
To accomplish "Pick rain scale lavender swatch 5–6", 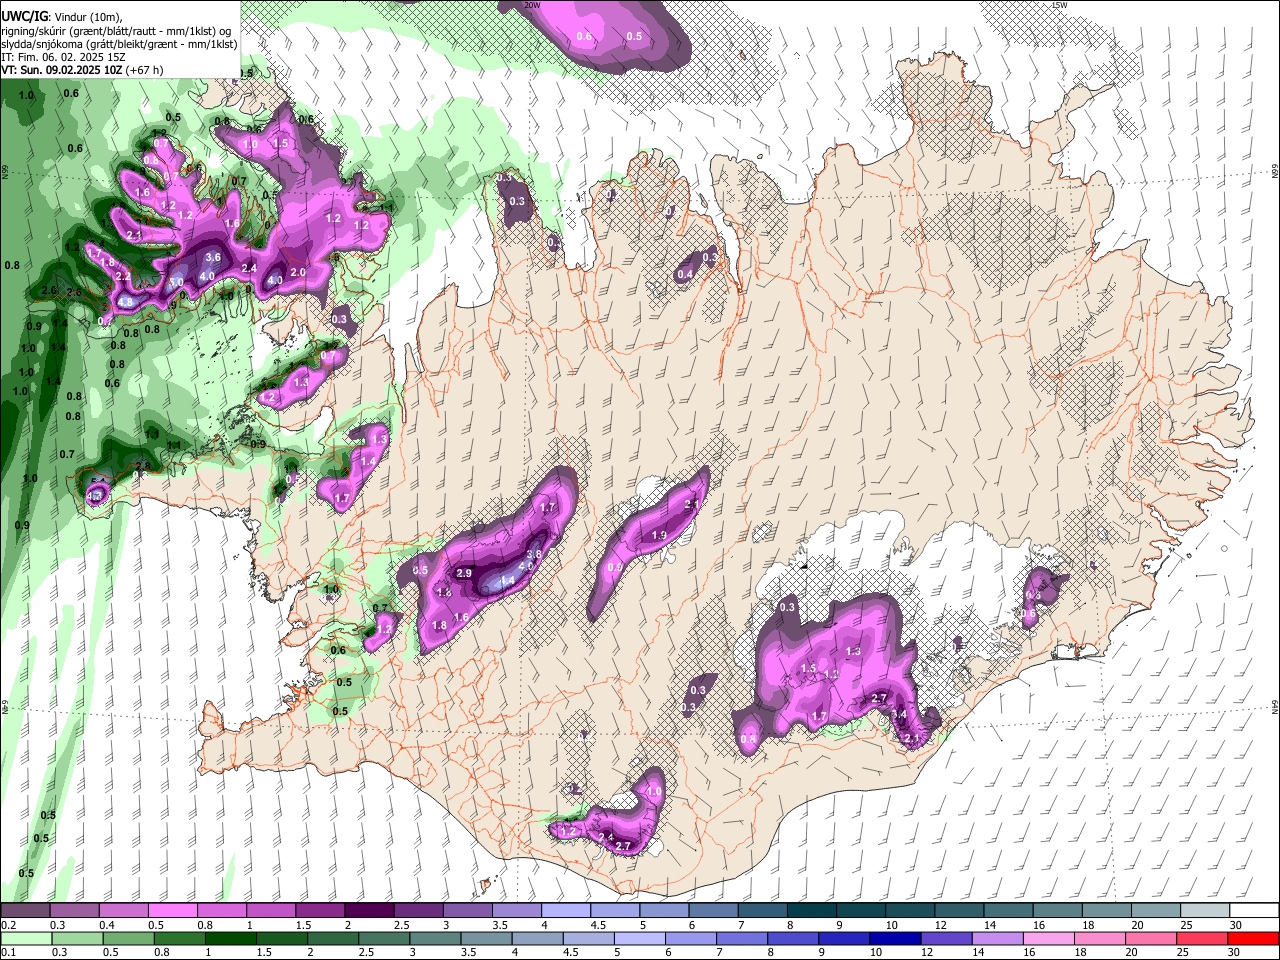I will (x=640, y=938).
